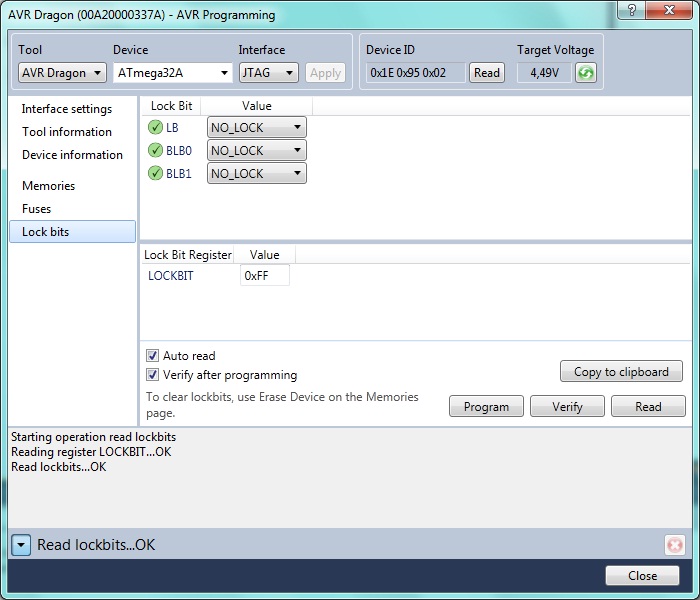Click the Lock Bit Register column header
Screen dimensions: 700x600
coord(188,255)
